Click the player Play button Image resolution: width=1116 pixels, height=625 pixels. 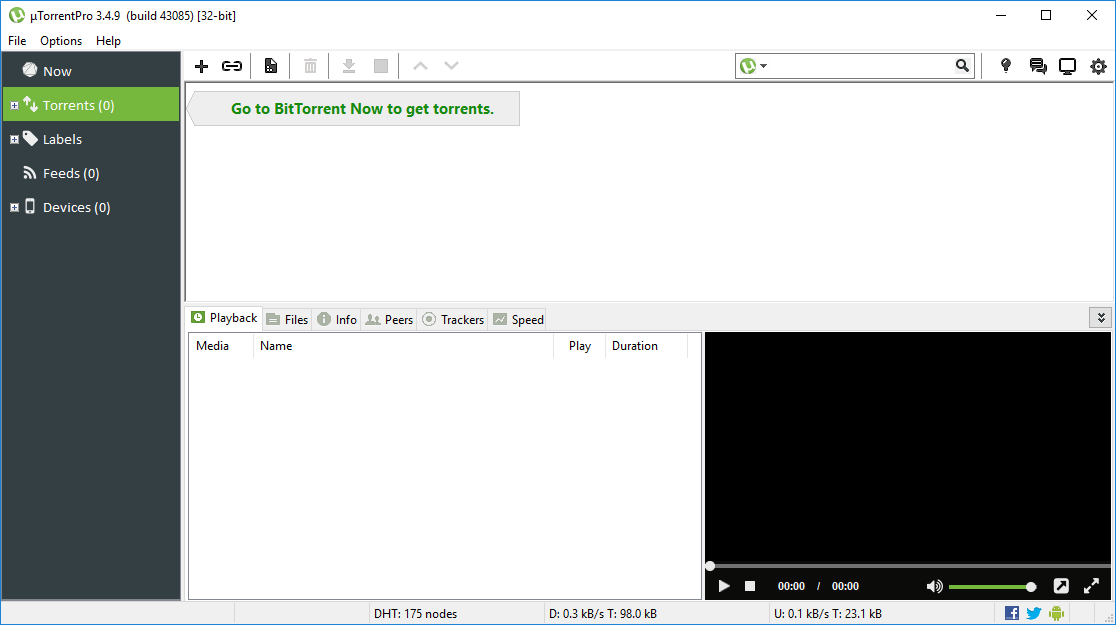(x=724, y=586)
